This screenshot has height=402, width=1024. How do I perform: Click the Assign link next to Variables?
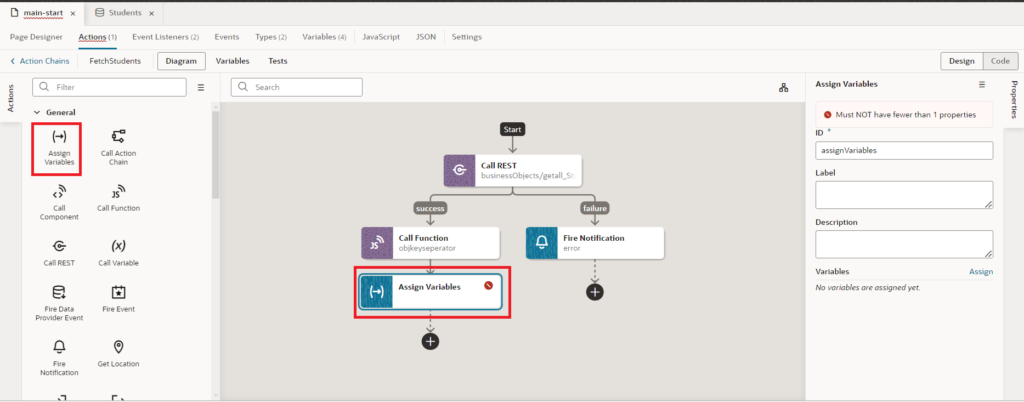980,271
